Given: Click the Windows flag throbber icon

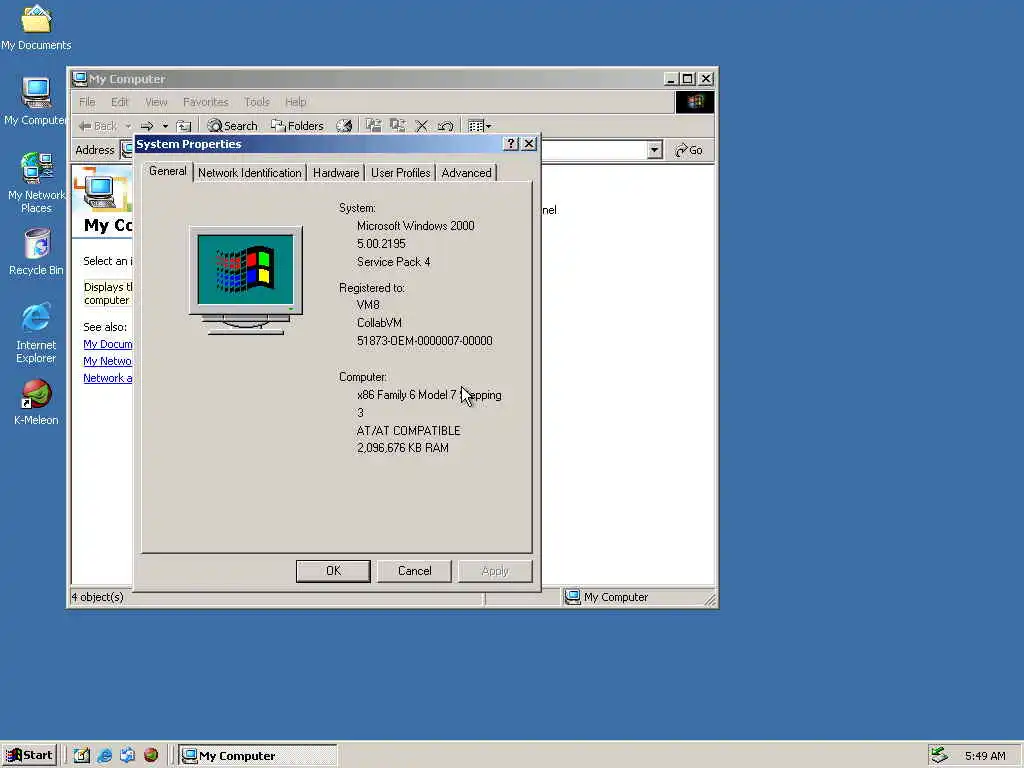Looking at the screenshot, I should [x=694, y=102].
